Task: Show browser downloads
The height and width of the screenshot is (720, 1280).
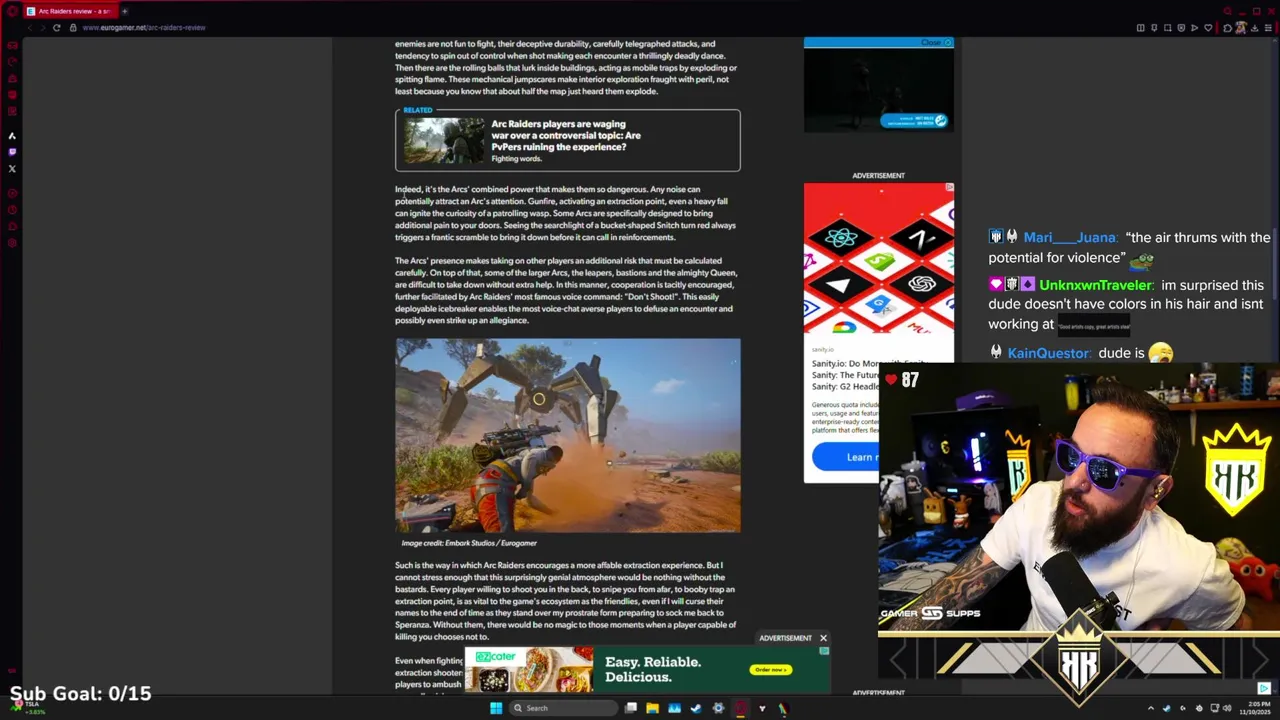Action: (x=1254, y=28)
